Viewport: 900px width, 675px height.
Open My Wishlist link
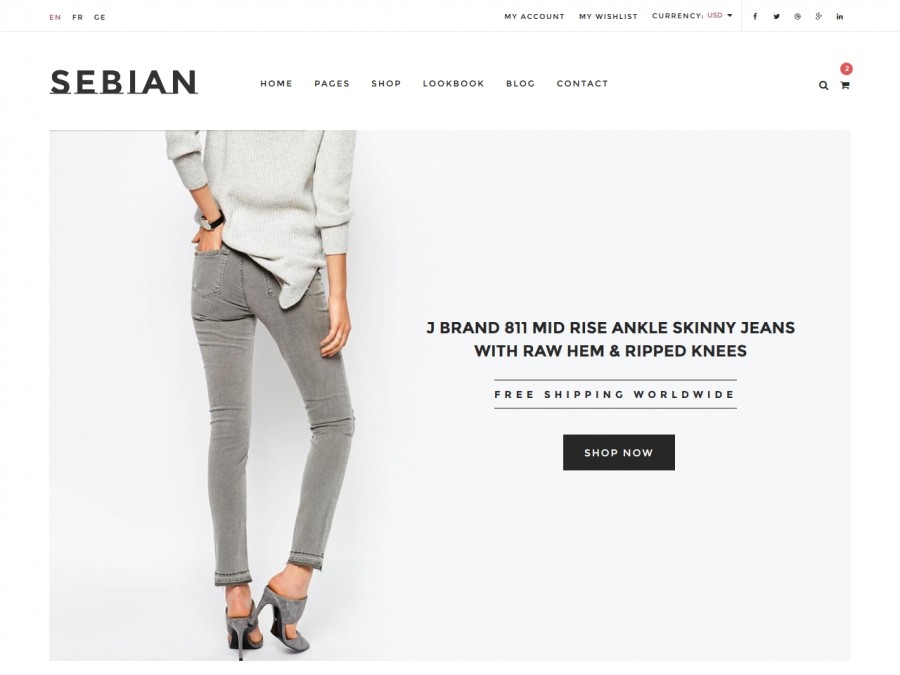(608, 17)
